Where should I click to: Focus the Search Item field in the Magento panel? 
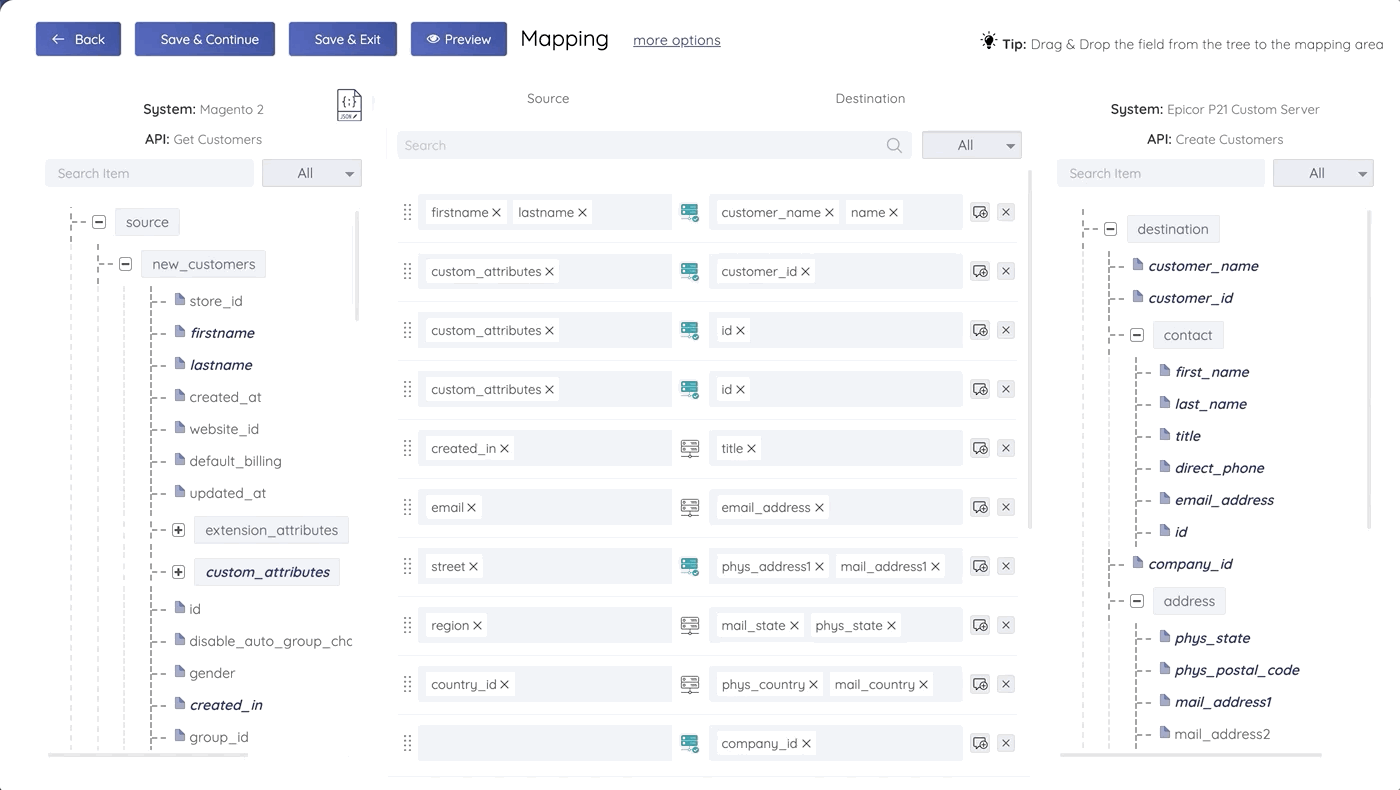coord(149,173)
